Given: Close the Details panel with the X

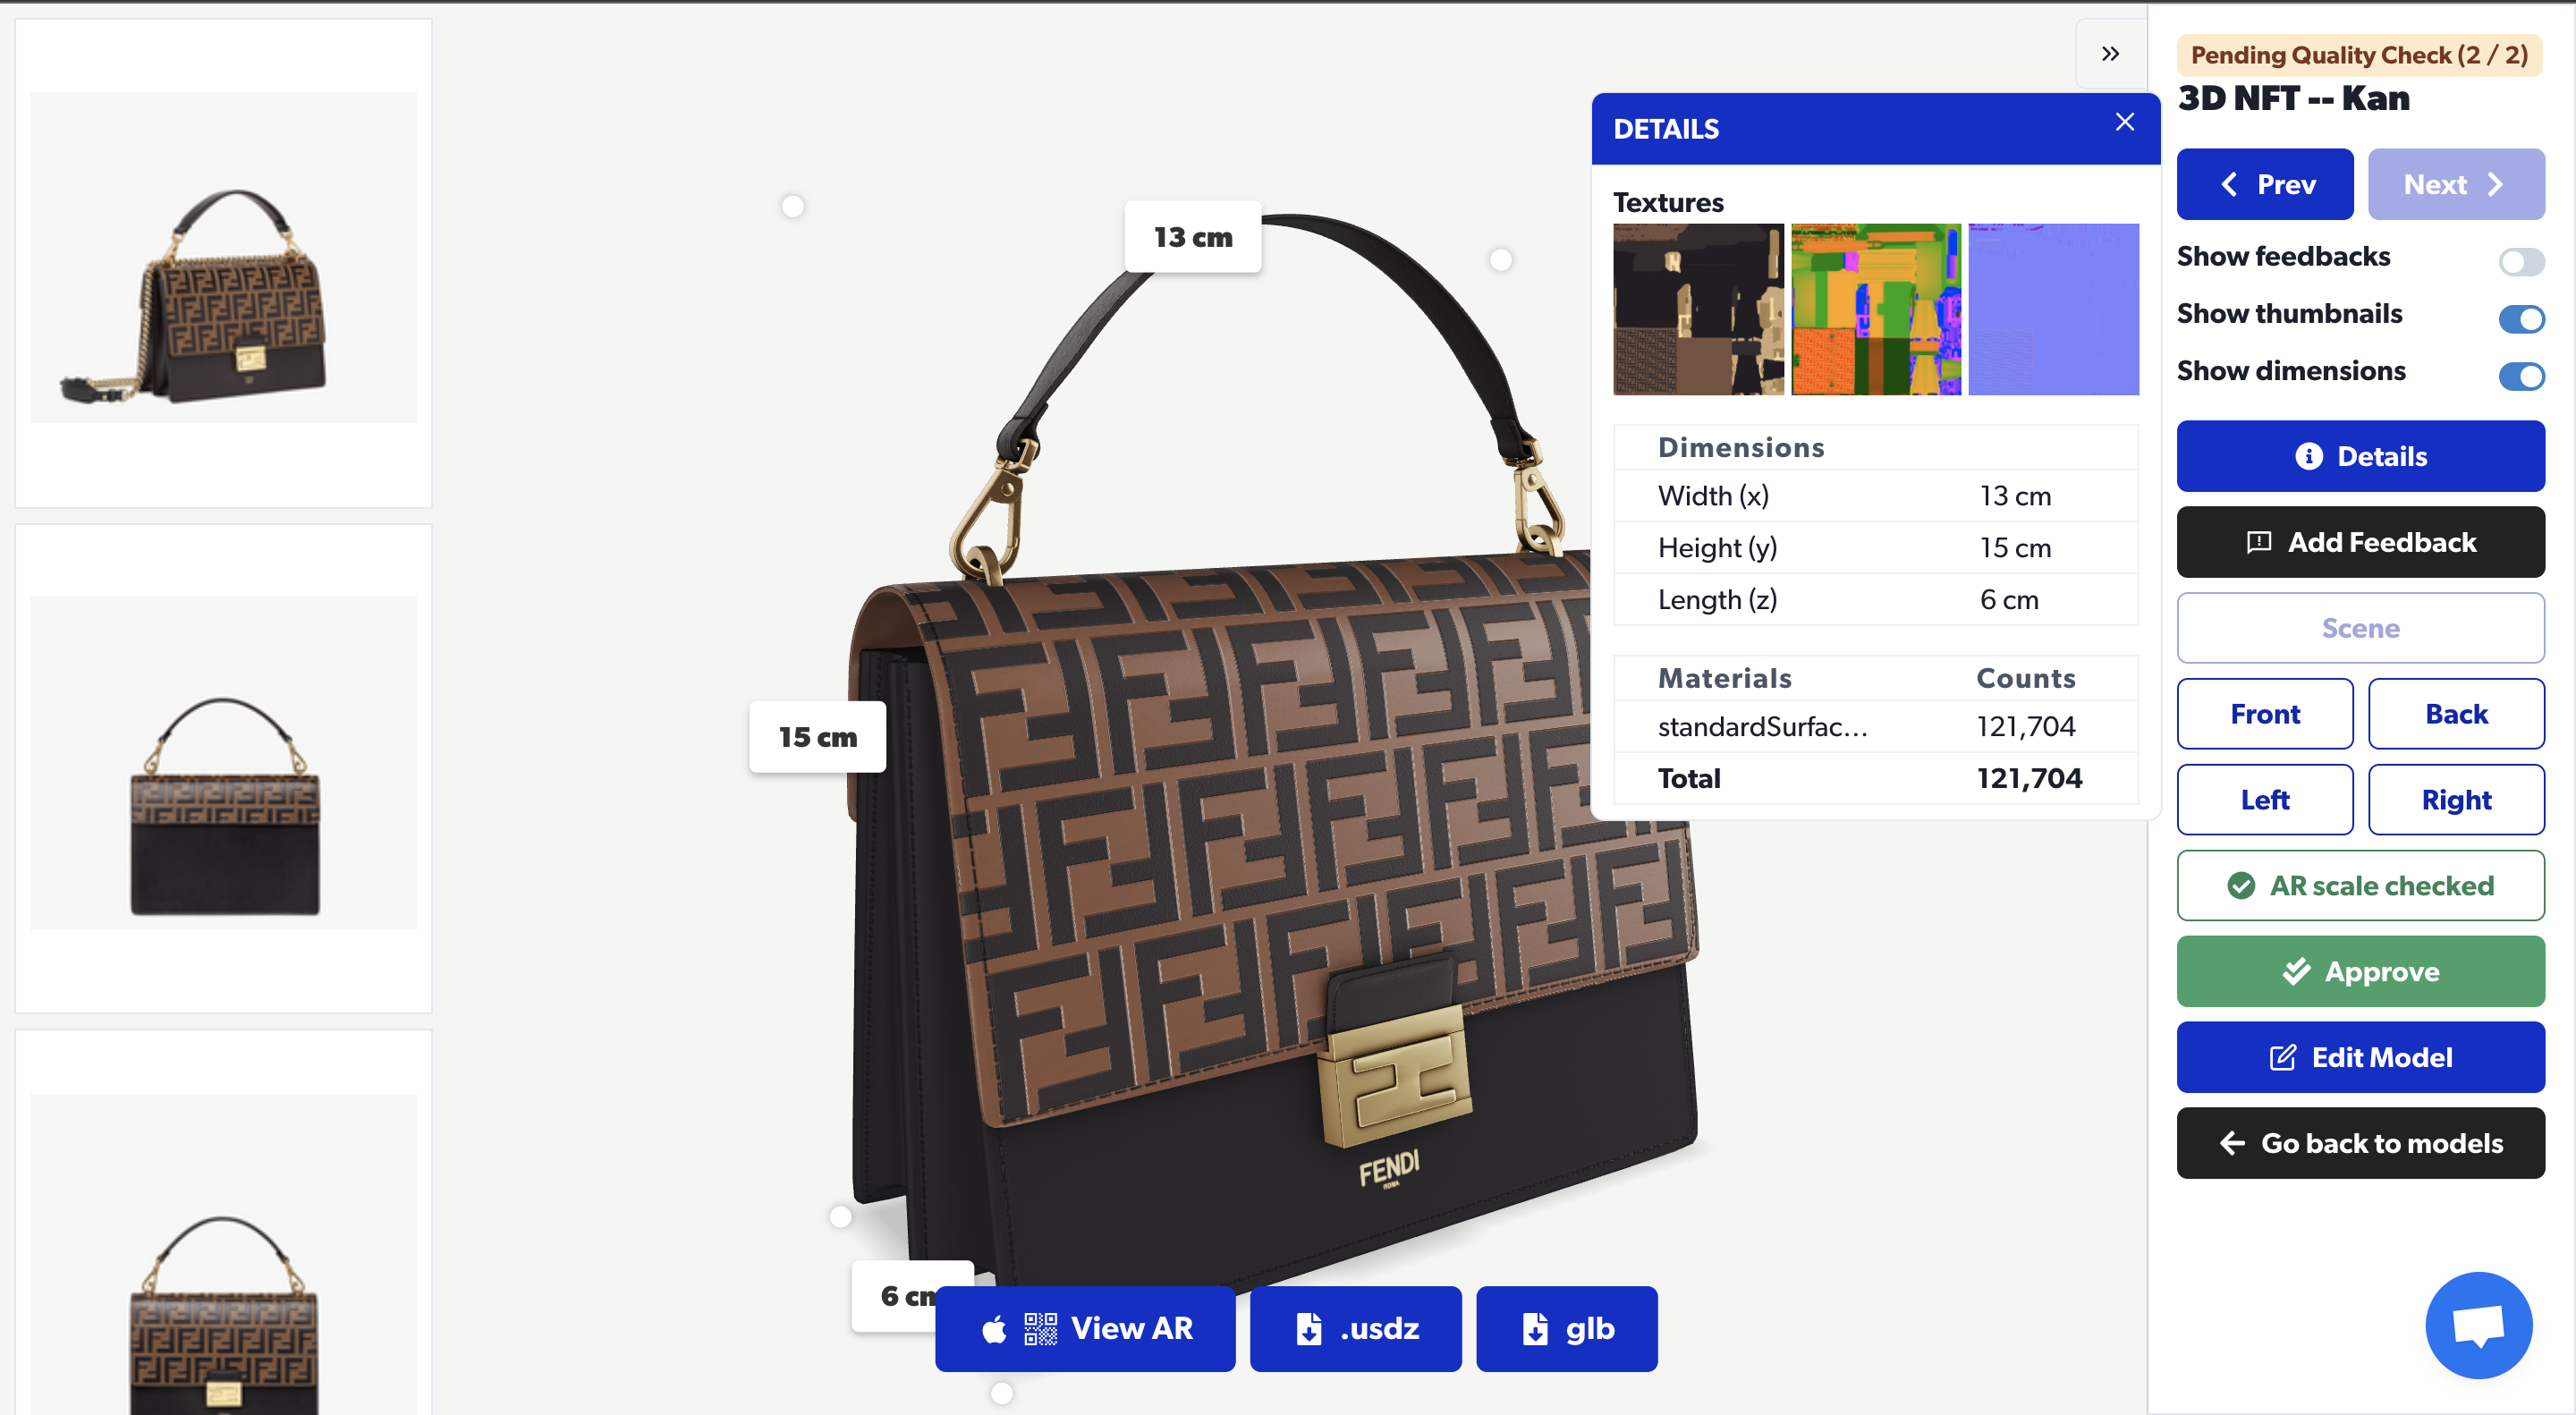Looking at the screenshot, I should pyautogui.click(x=2124, y=122).
